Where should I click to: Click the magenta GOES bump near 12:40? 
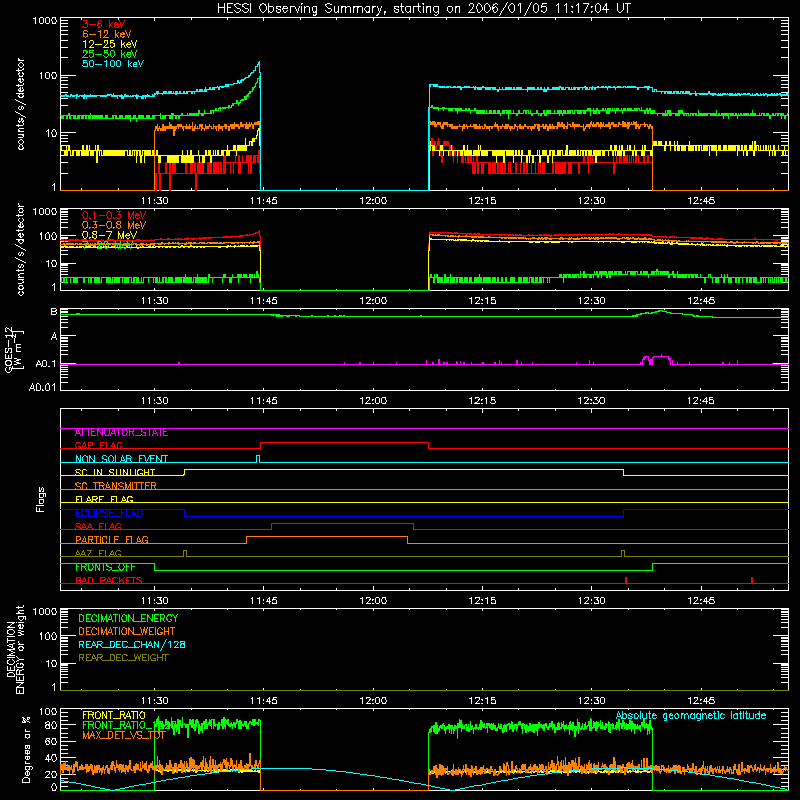656,359
